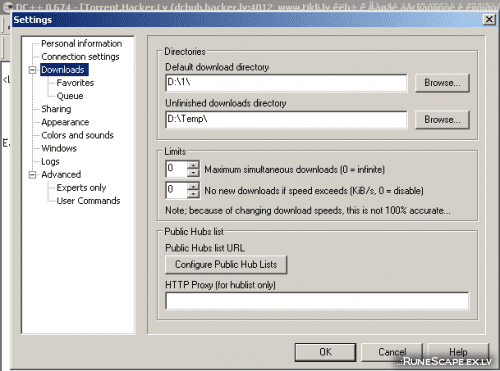Open Windows settings page
This screenshot has height=371, width=500.
59,148
